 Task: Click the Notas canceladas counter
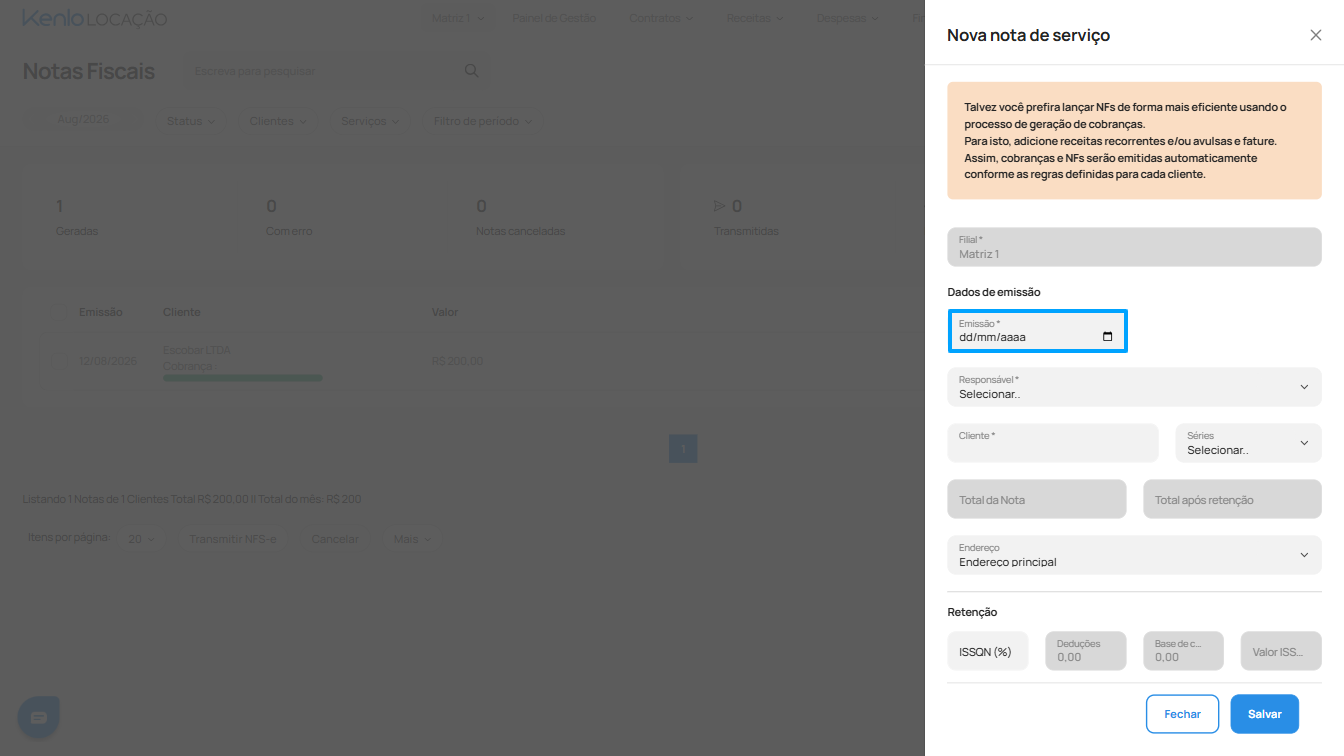(x=520, y=217)
